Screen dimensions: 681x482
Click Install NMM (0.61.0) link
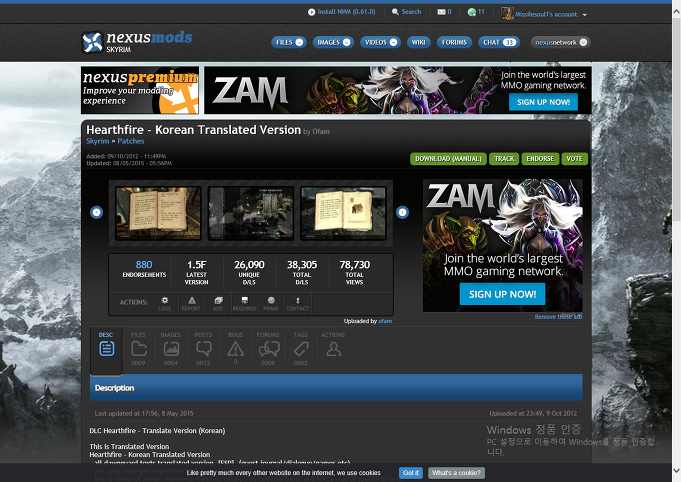346,12
